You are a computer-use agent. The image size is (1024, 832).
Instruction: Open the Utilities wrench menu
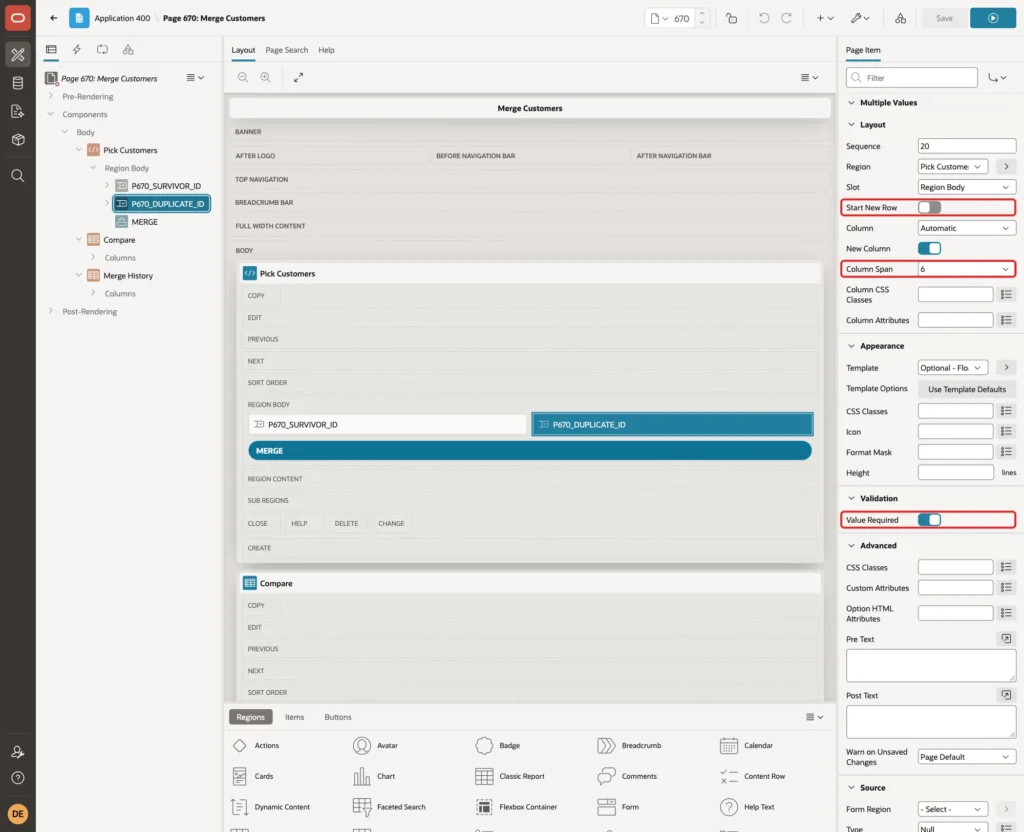860,18
